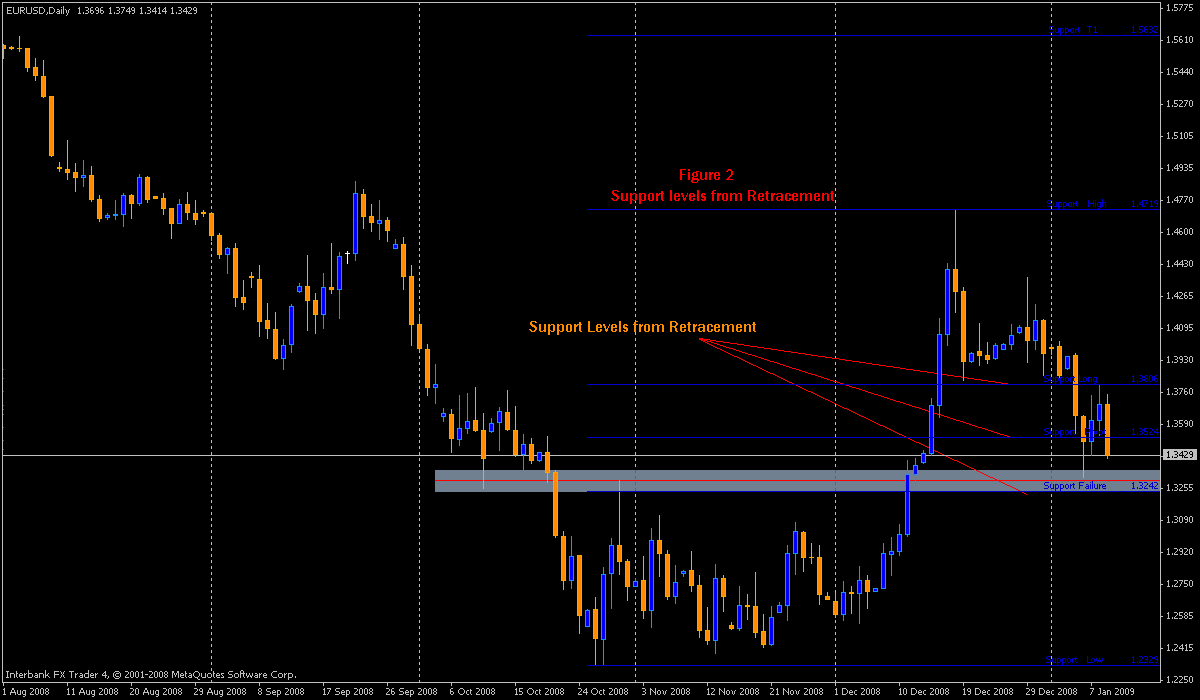Click the '1 Aug 2008' date label

click(26, 692)
